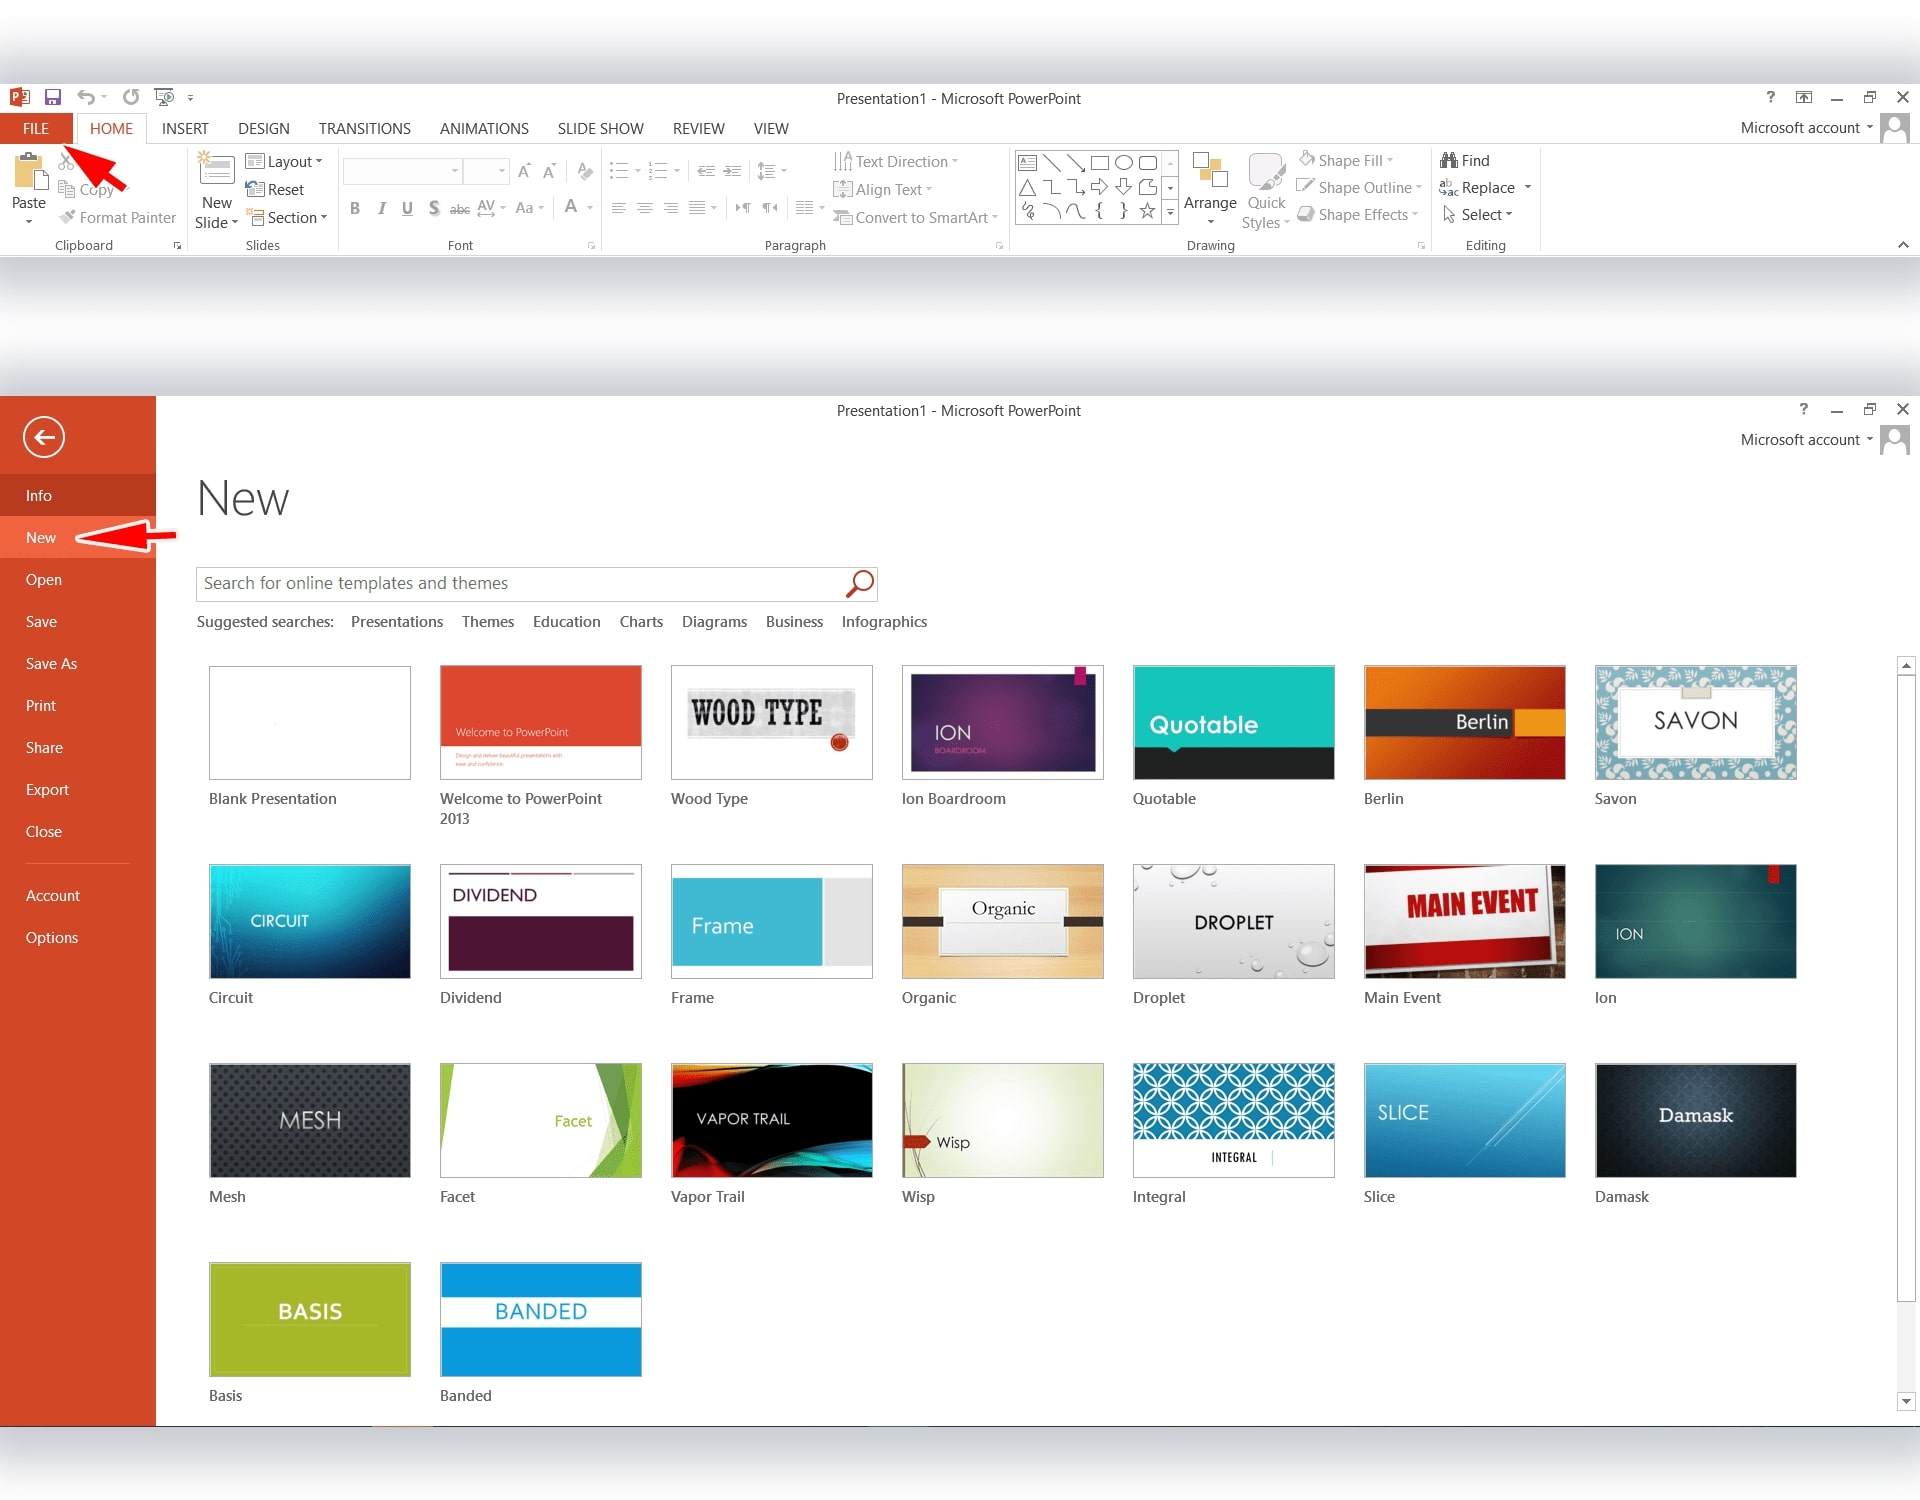
Task: Click Decrease Font Size icon
Action: click(549, 171)
